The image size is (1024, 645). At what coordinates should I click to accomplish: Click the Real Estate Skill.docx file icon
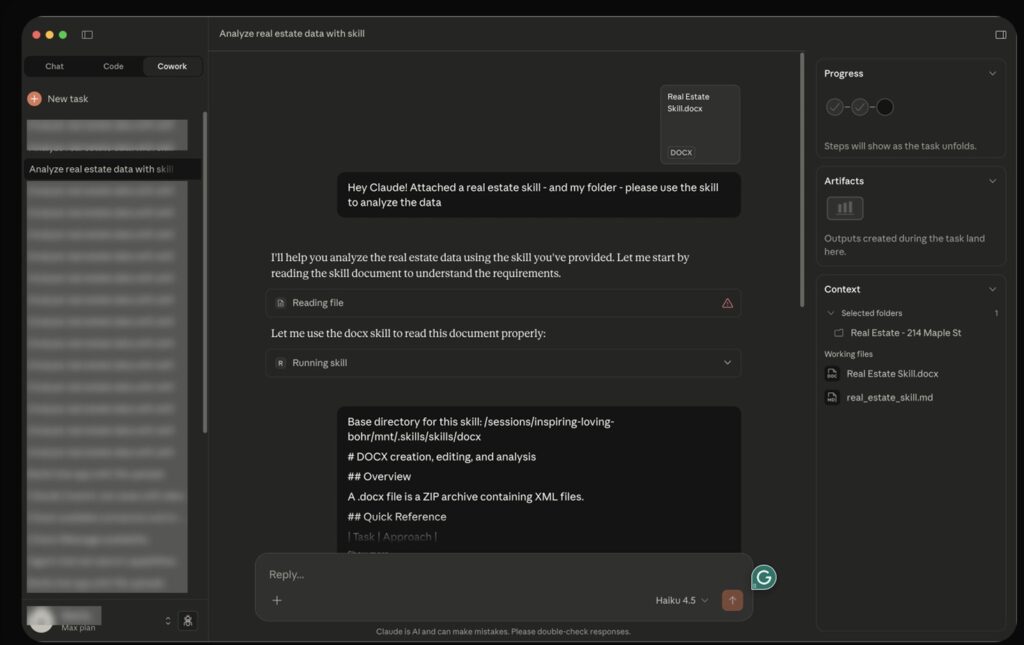(832, 374)
